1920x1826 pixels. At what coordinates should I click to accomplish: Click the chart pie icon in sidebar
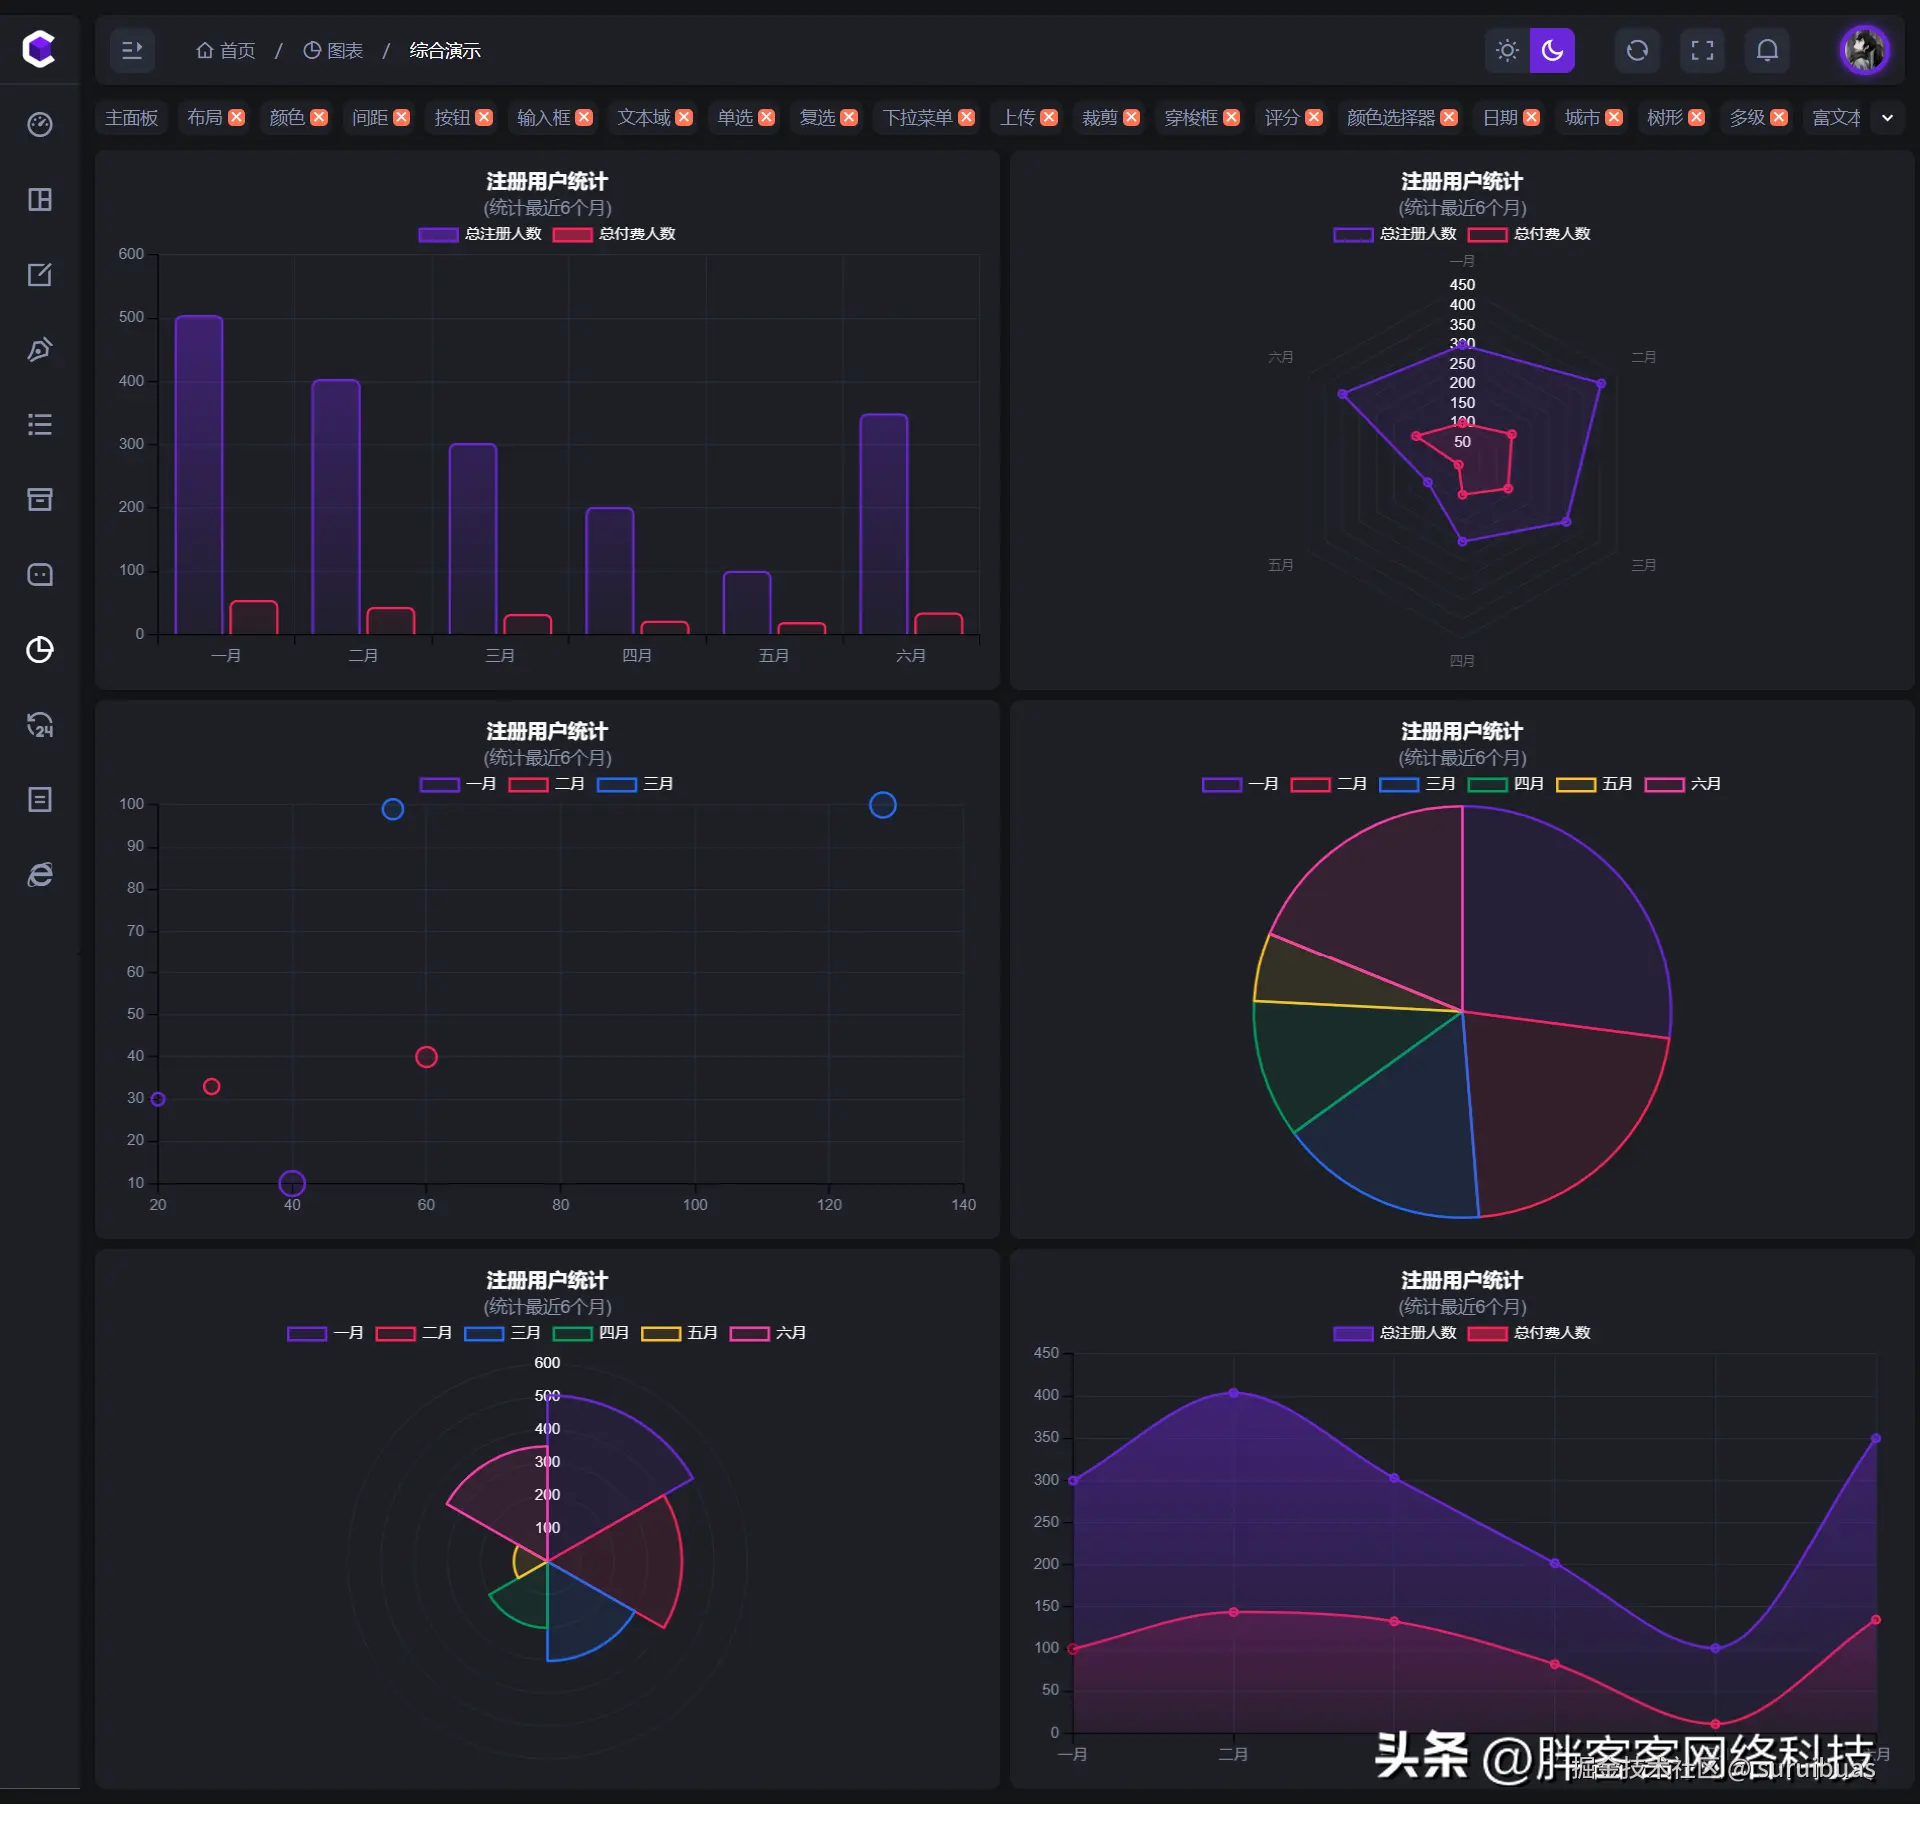40,650
